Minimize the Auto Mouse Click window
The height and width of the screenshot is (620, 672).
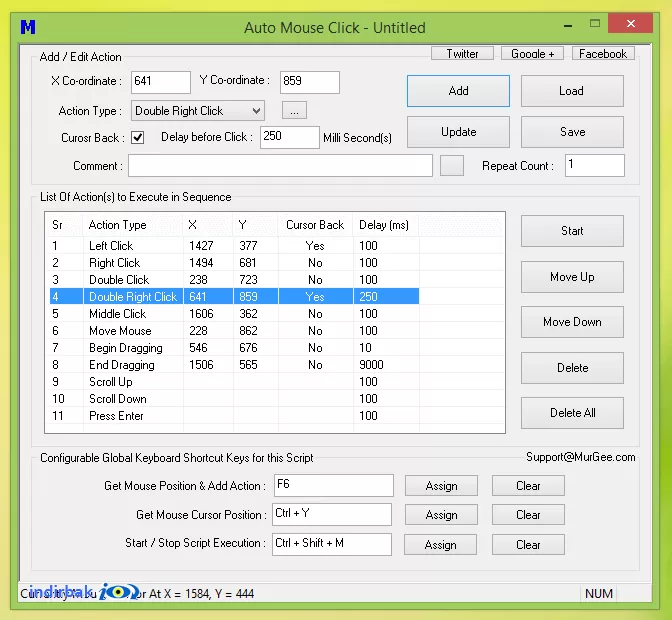(x=568, y=25)
